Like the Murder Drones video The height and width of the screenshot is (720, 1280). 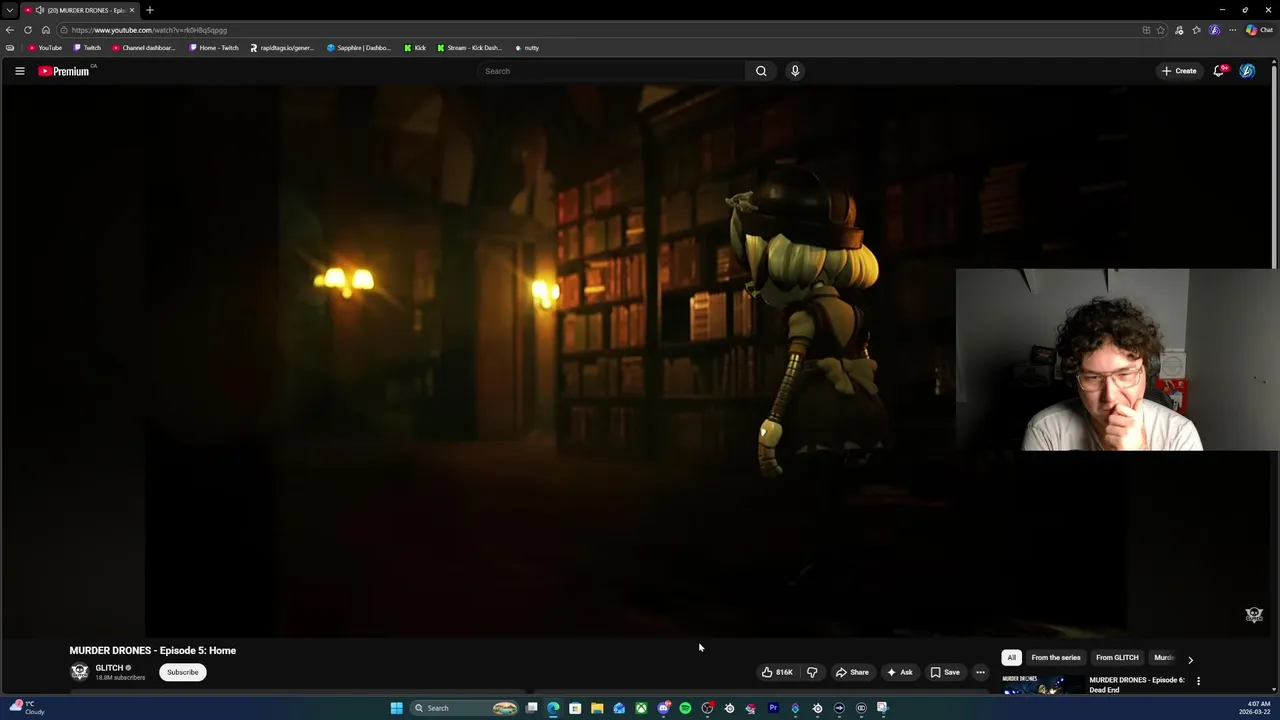coord(777,672)
